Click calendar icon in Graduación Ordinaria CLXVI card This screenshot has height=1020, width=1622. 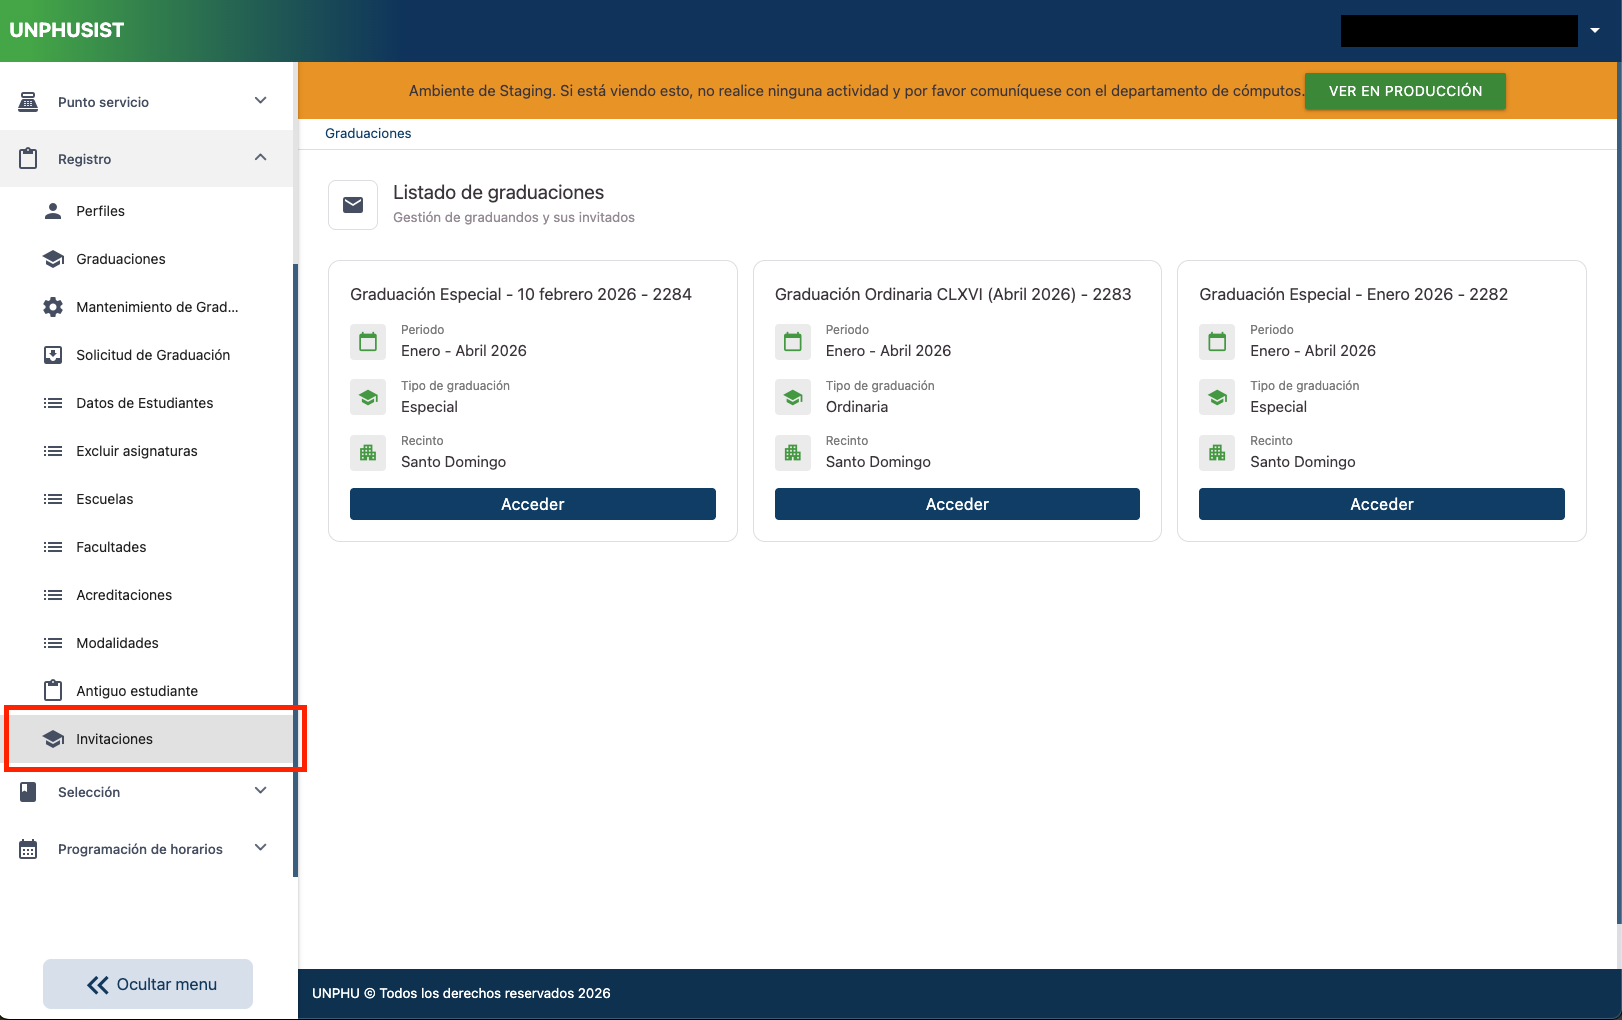[793, 342]
